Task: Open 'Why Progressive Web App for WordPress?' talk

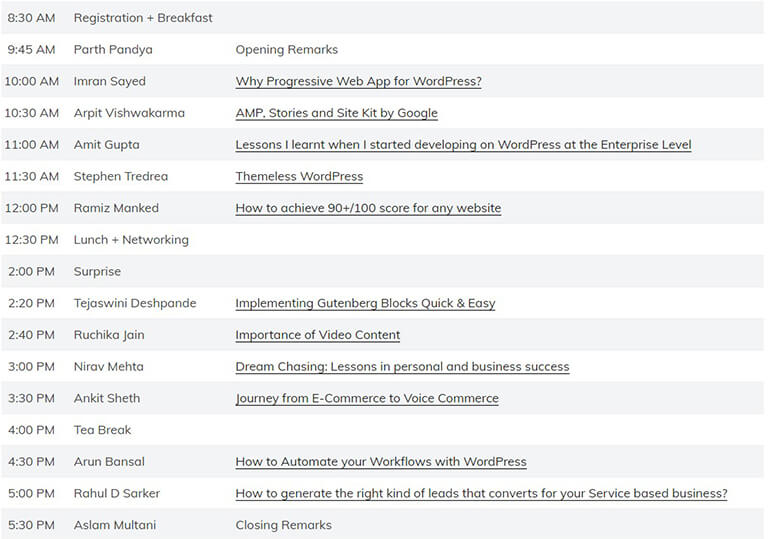Action: pyautogui.click(x=359, y=81)
